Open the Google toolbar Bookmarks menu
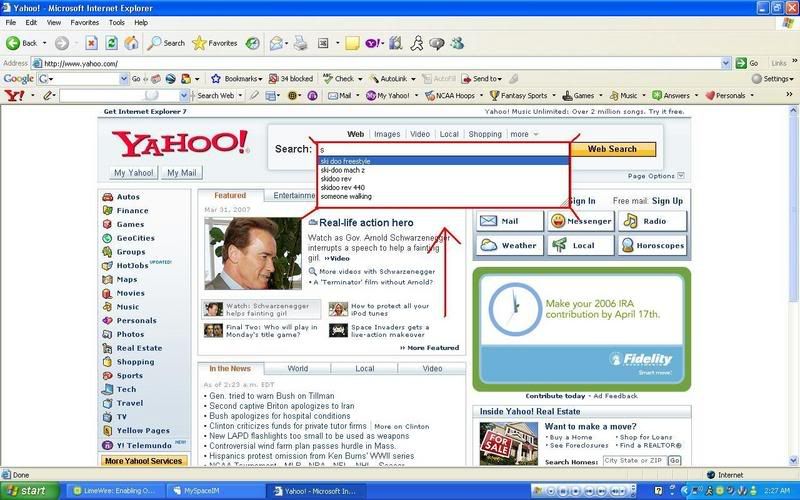 point(237,79)
